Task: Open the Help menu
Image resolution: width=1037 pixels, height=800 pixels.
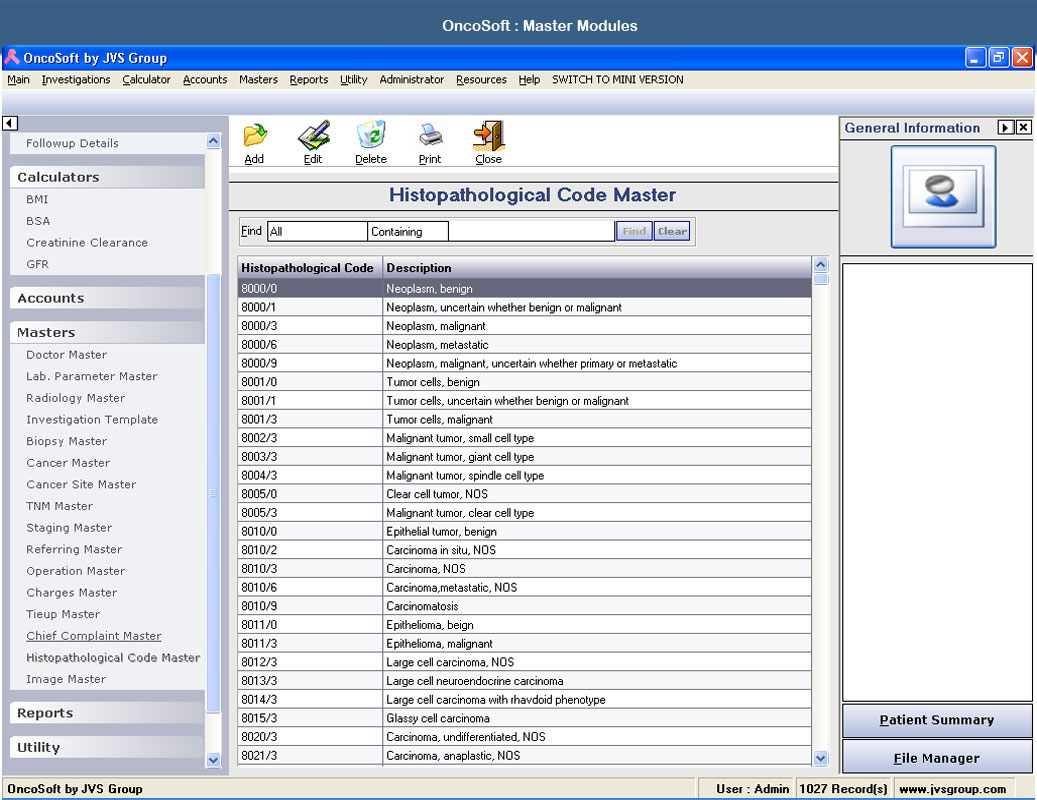Action: 529,79
